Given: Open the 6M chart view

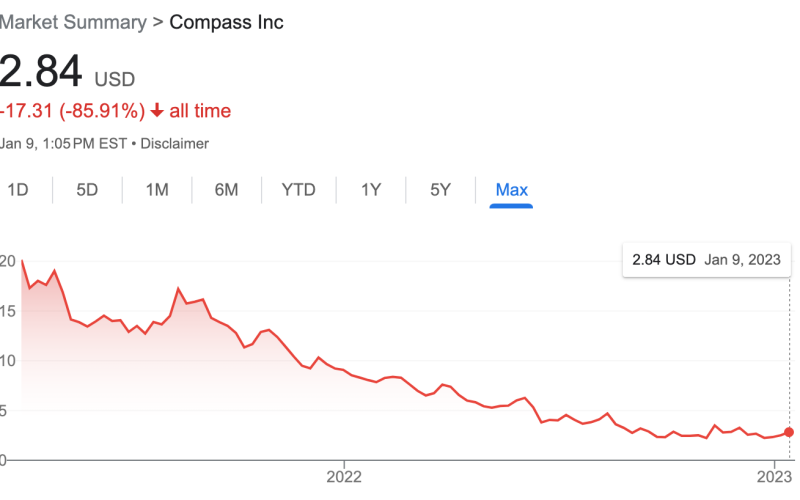Looking at the screenshot, I should (226, 190).
